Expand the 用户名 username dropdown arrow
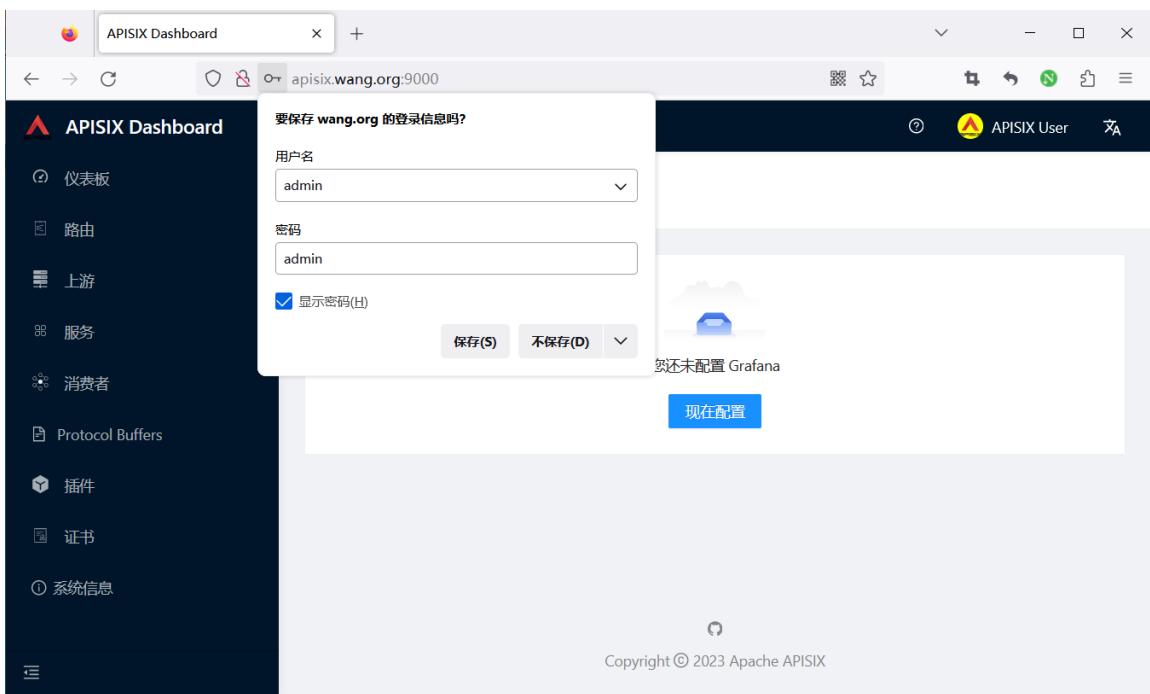This screenshot has height=694, width=1150. pyautogui.click(x=620, y=186)
